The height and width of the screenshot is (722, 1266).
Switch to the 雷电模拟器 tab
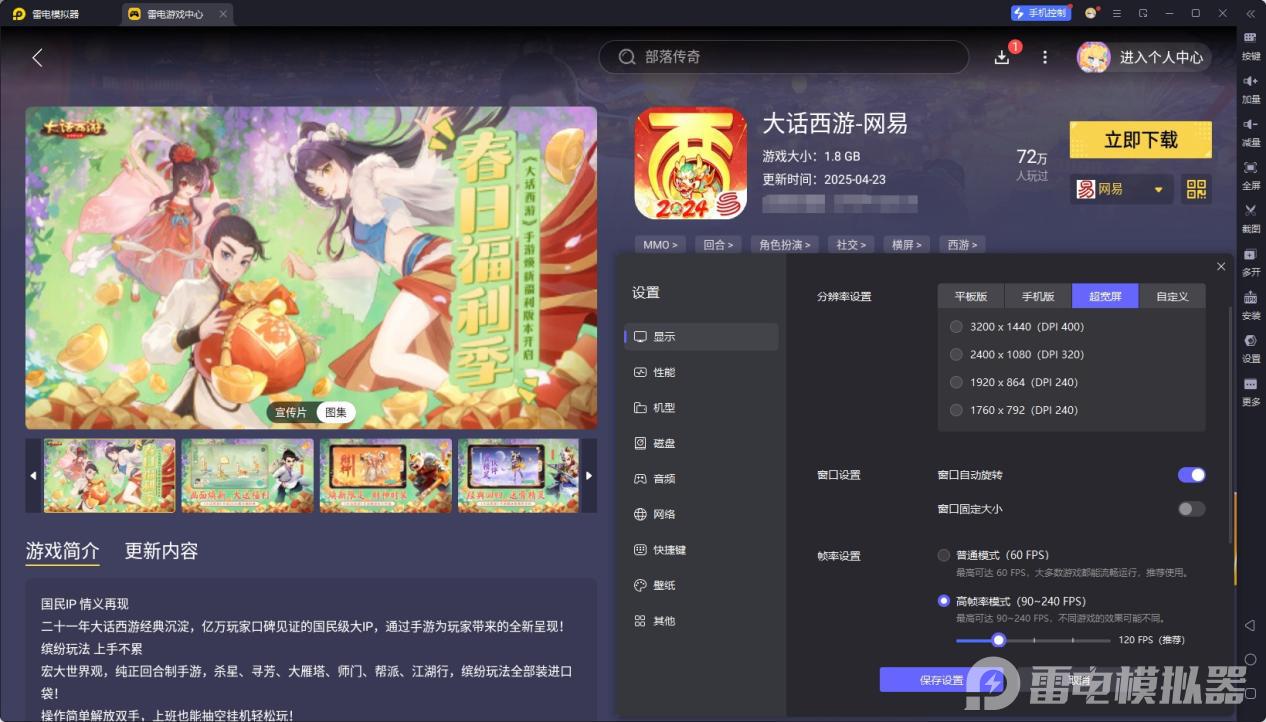pyautogui.click(x=46, y=14)
